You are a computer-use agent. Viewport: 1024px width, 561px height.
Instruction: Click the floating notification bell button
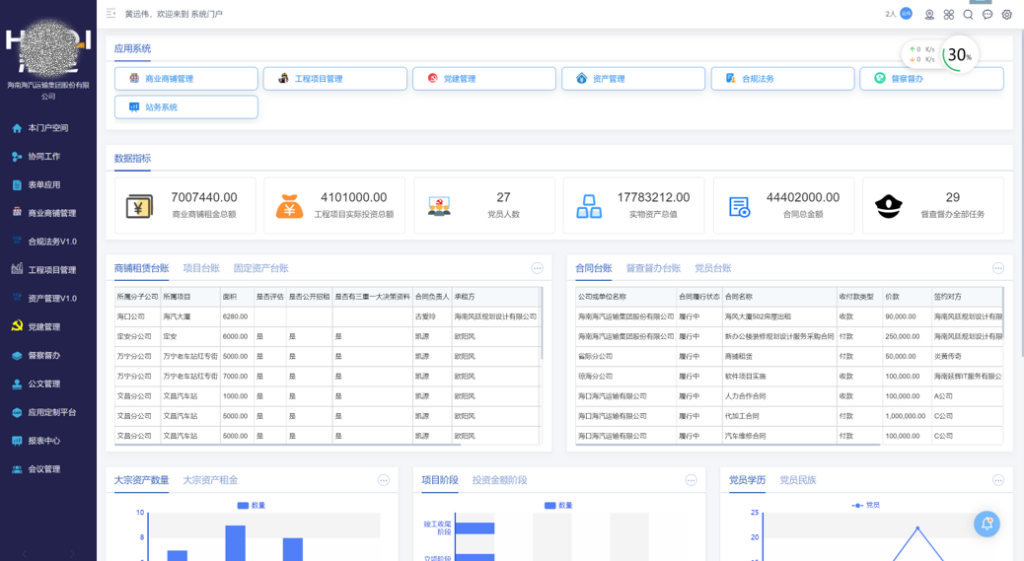[x=987, y=523]
